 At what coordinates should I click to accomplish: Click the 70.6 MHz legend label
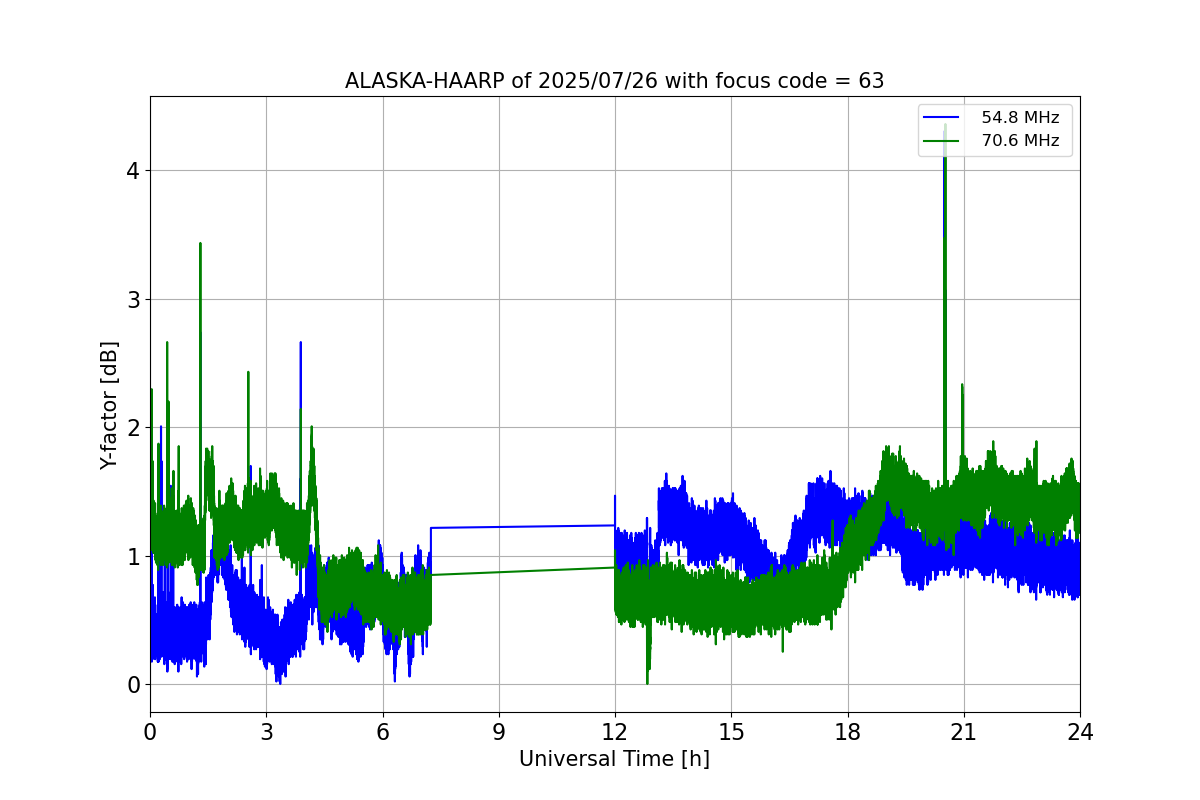point(1020,141)
